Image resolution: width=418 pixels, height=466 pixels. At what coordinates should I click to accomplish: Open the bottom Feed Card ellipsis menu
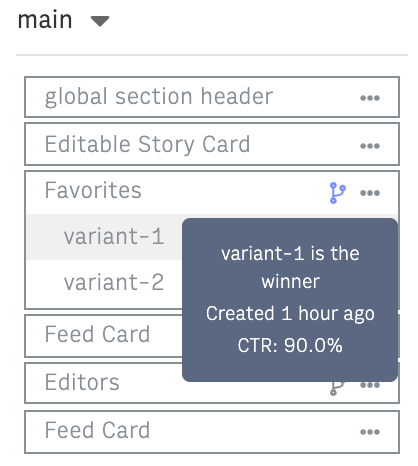[370, 432]
